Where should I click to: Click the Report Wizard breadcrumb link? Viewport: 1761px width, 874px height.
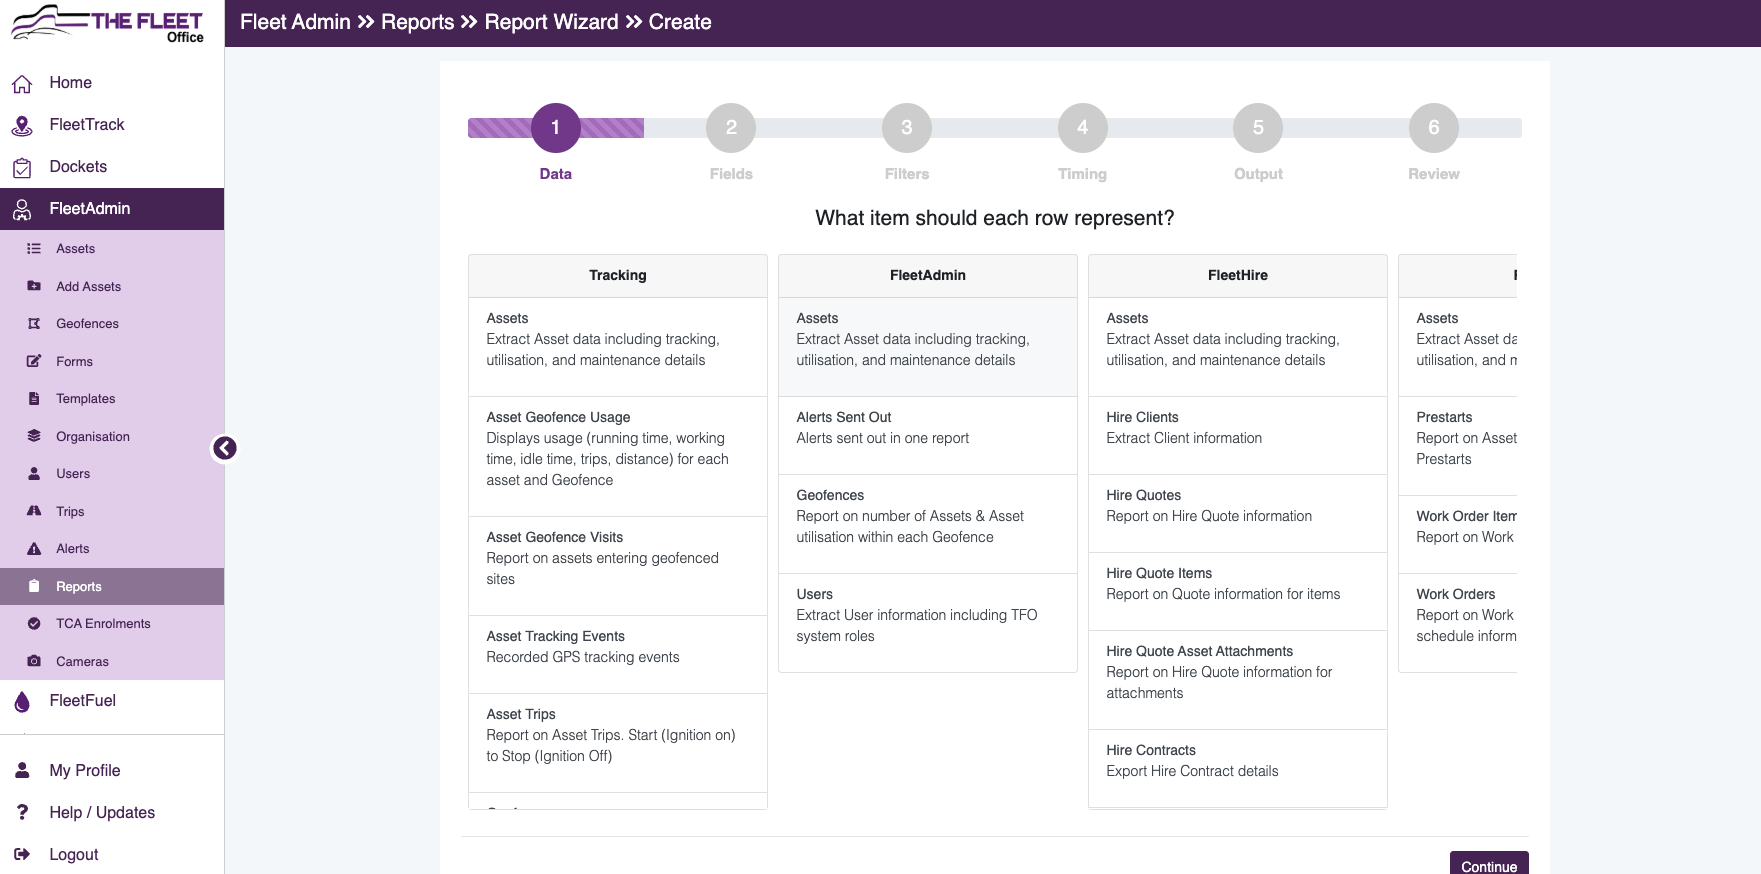point(552,22)
